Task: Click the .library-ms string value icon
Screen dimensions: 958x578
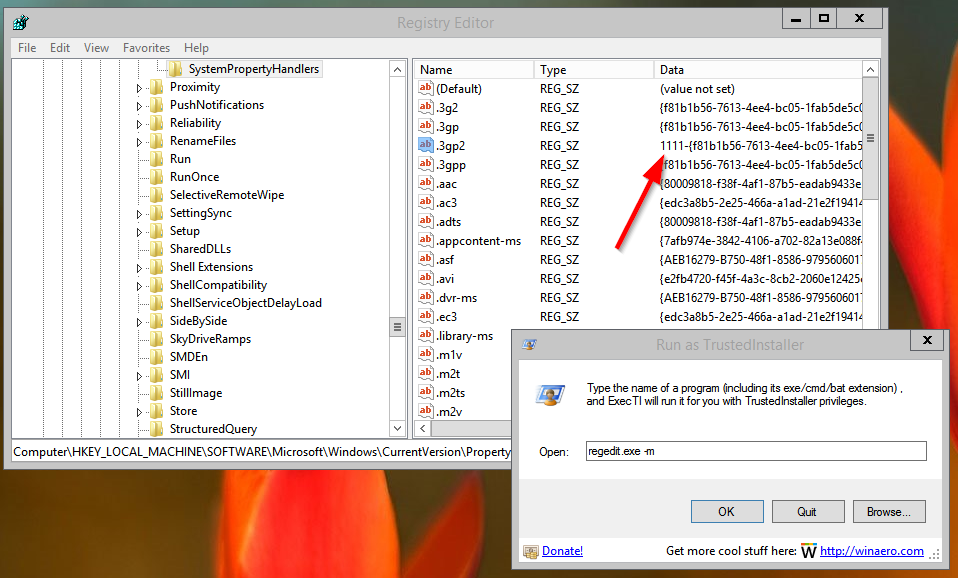Action: [x=424, y=335]
